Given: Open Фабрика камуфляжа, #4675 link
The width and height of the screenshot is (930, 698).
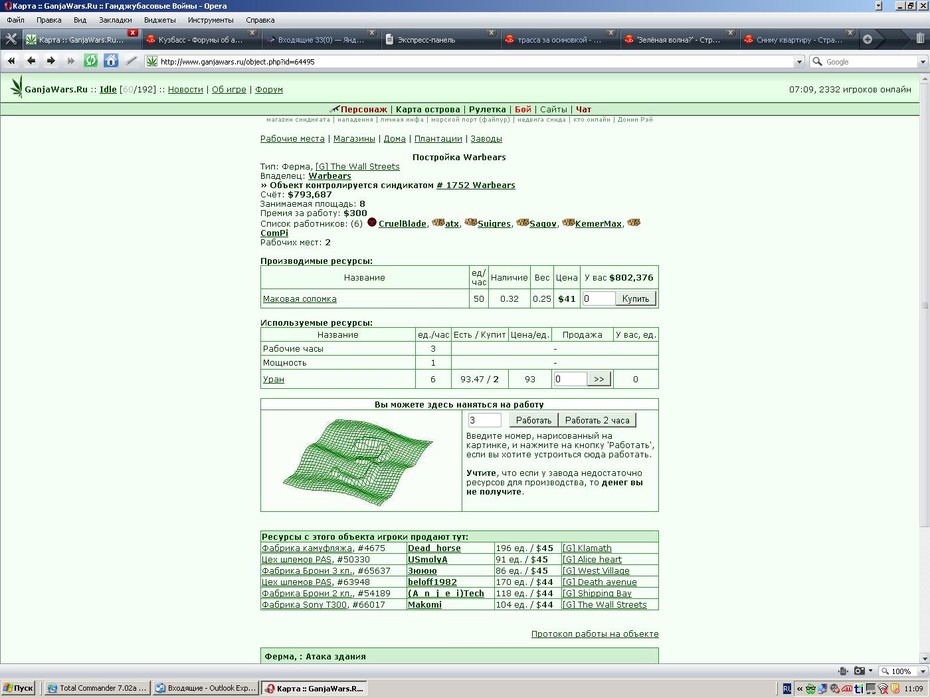Looking at the screenshot, I should pyautogui.click(x=323, y=548).
